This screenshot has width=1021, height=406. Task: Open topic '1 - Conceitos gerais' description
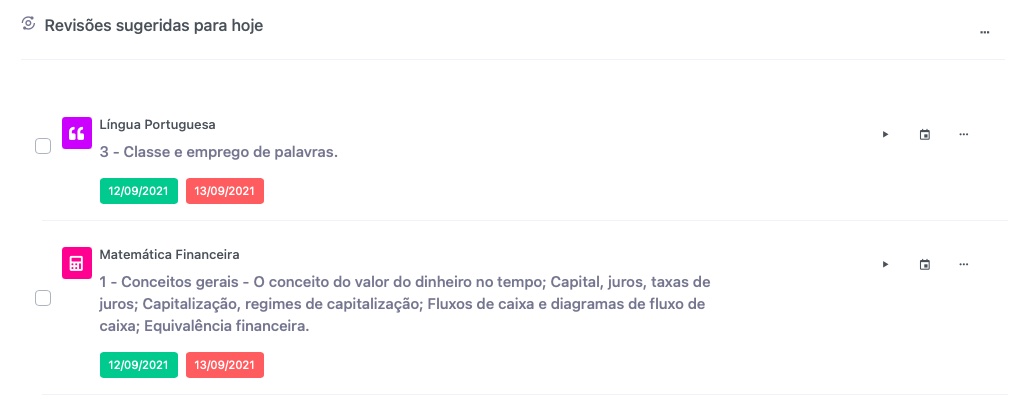405,304
